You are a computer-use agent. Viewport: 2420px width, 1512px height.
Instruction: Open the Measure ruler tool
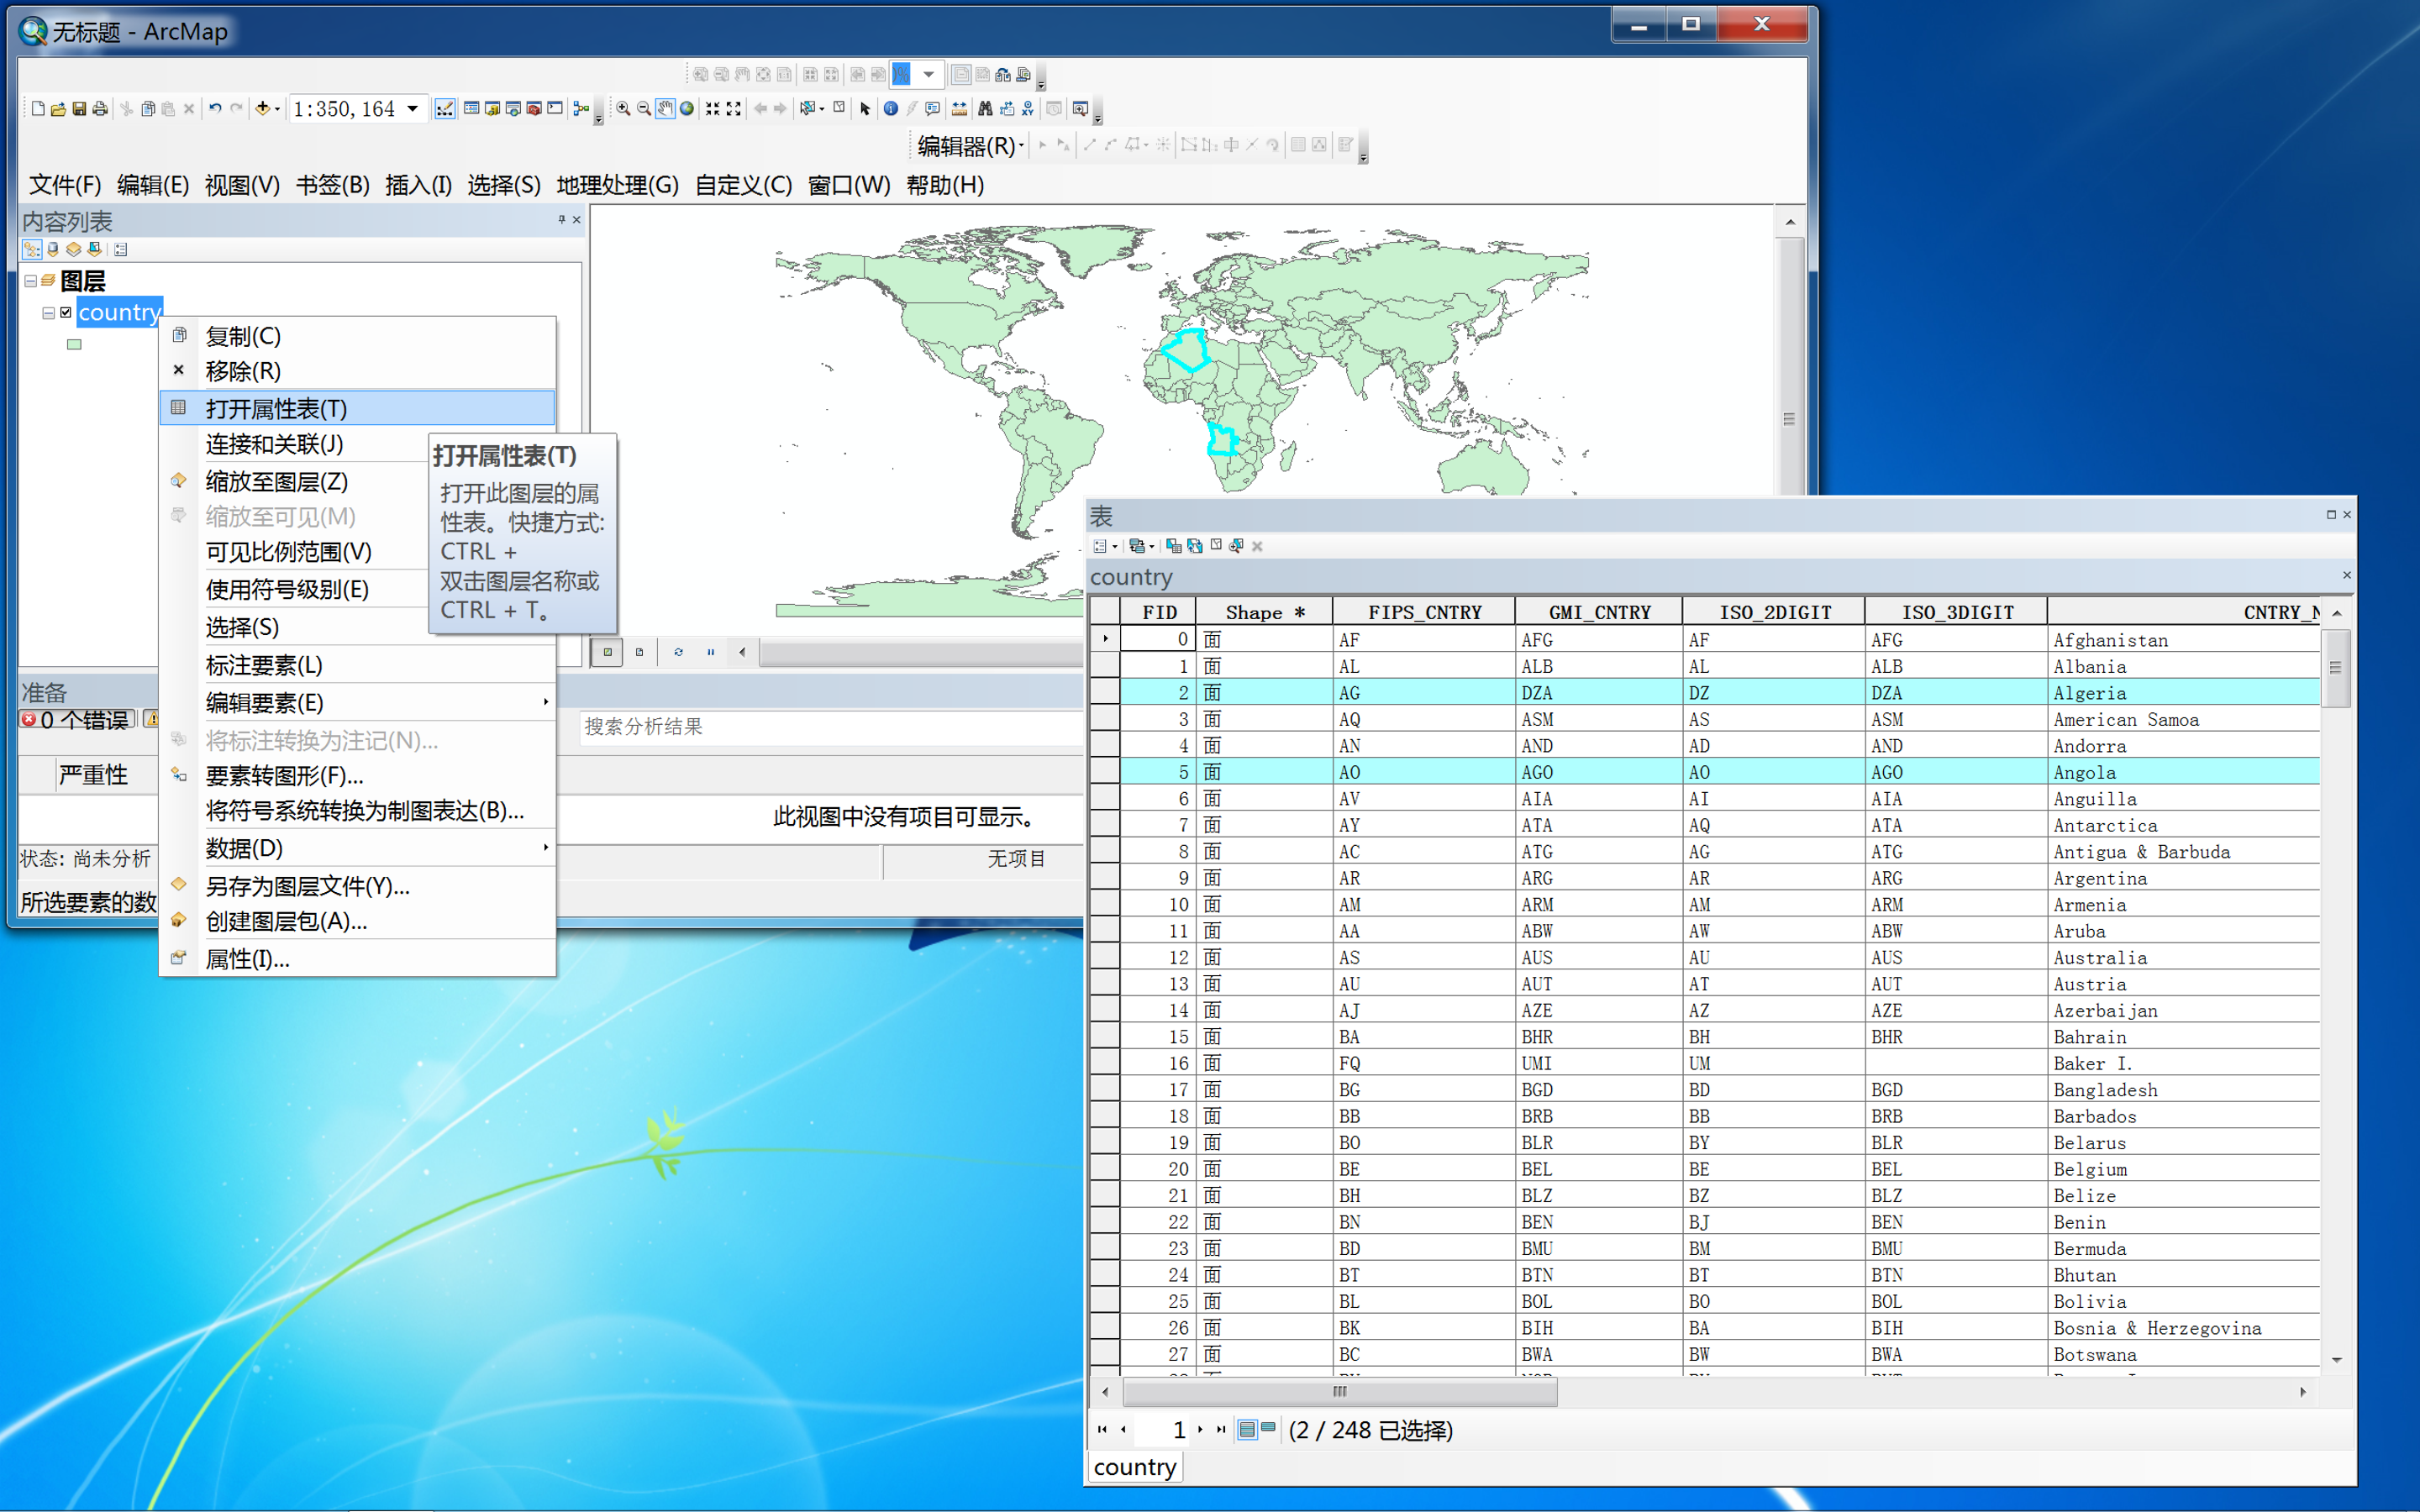pyautogui.click(x=959, y=109)
